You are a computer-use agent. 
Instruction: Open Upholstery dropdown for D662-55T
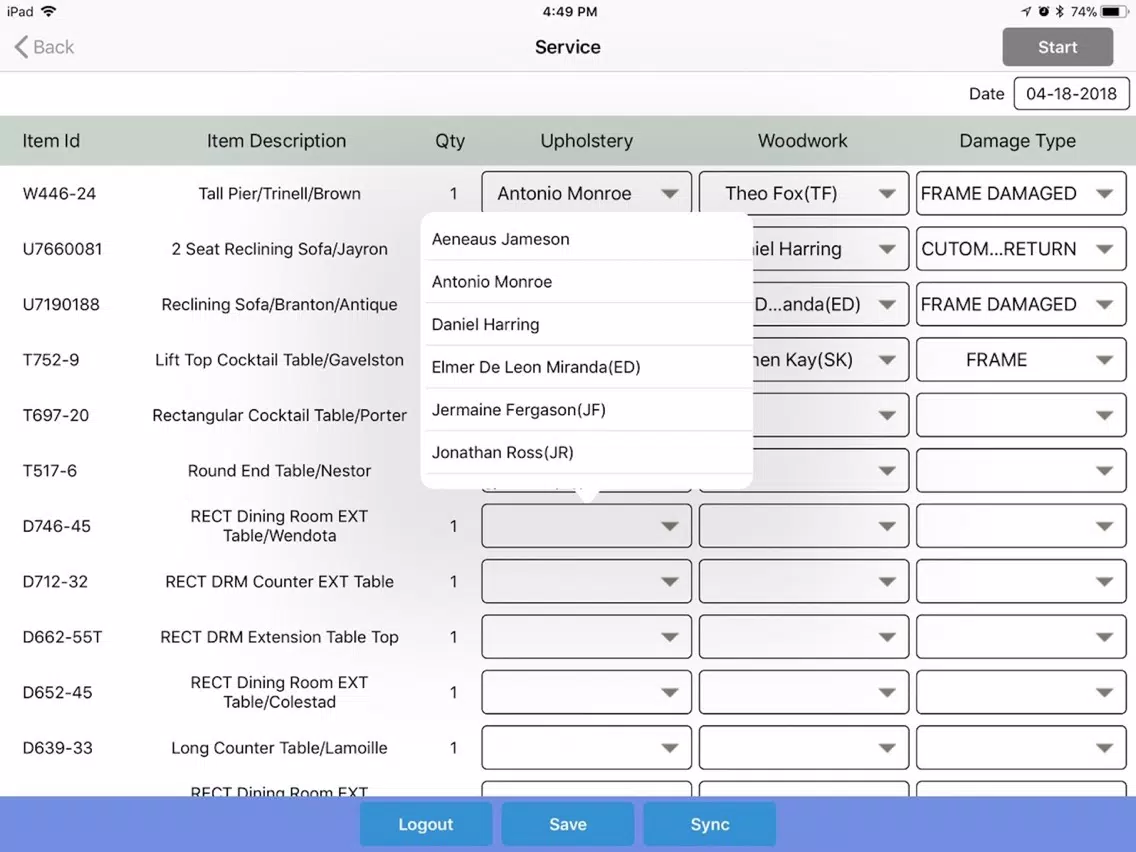coord(586,637)
